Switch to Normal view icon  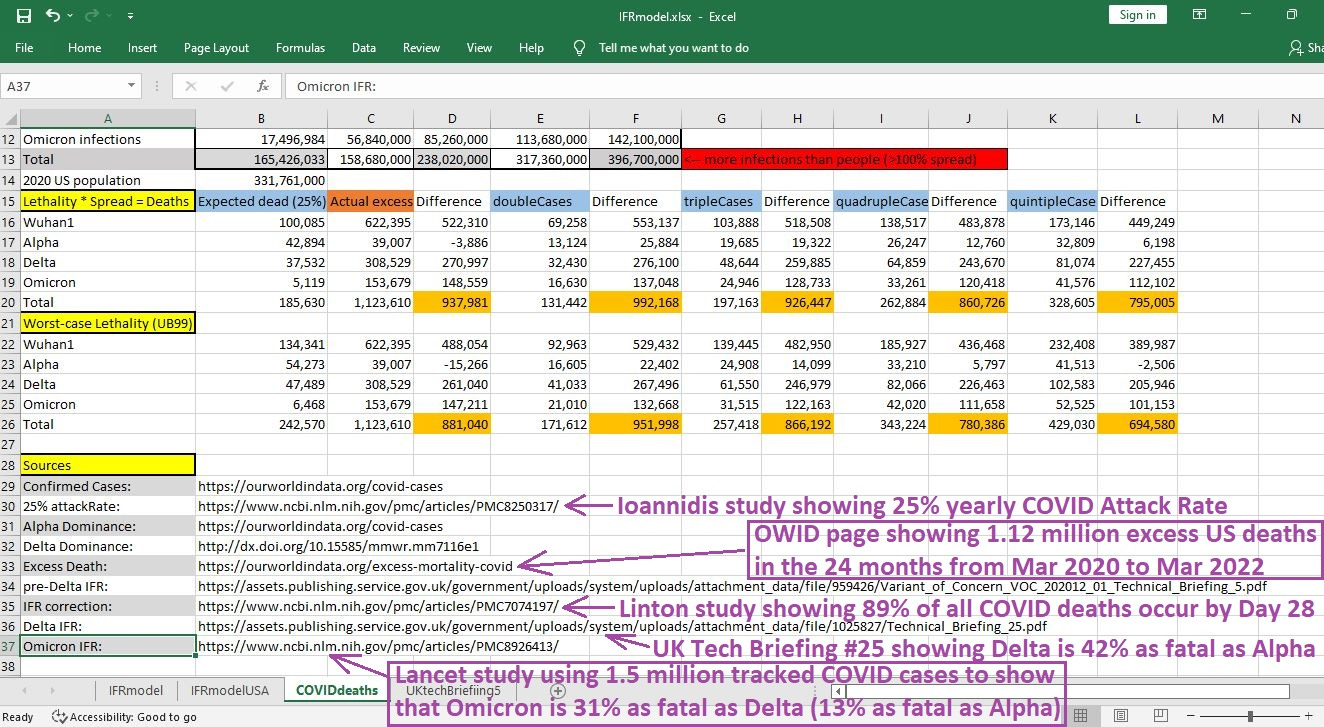(x=1081, y=716)
